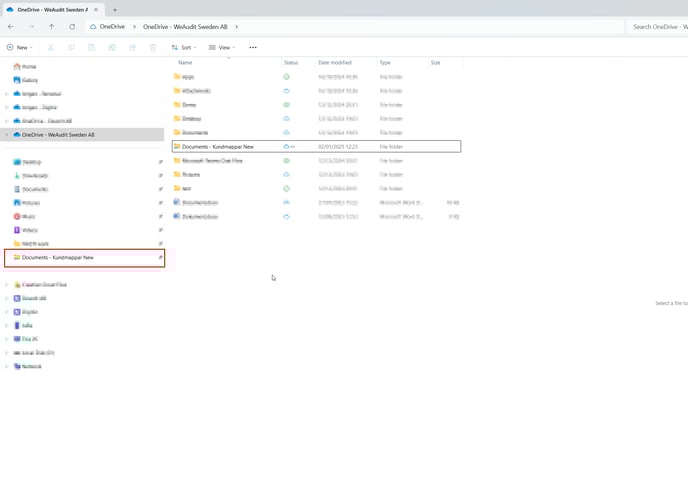This screenshot has height=491, width=688.
Task: Sort by the Status column header
Action: click(290, 63)
